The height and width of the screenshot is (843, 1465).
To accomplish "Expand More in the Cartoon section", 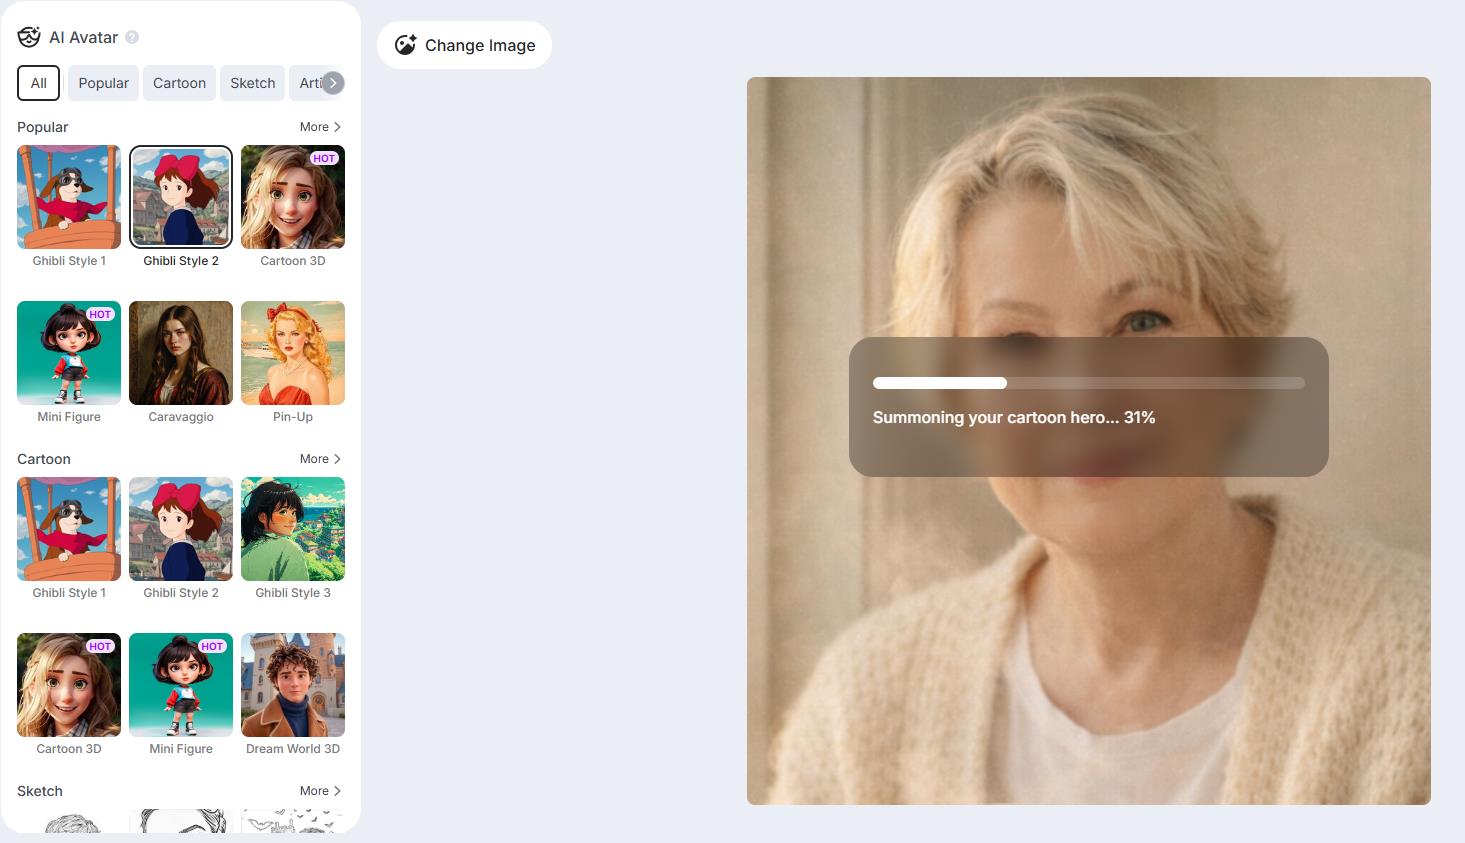I will click(x=320, y=459).
